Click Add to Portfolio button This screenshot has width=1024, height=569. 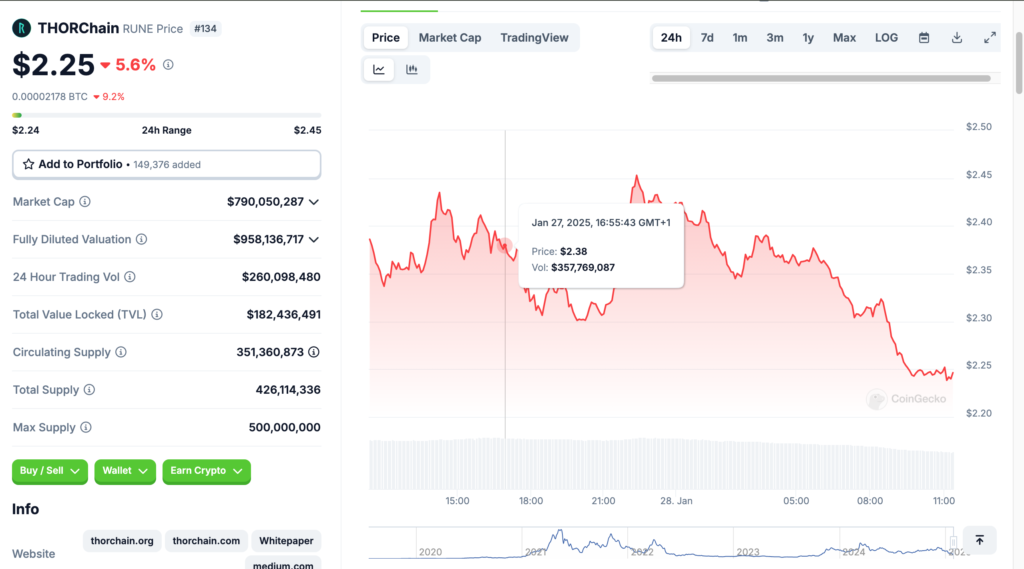(x=167, y=165)
